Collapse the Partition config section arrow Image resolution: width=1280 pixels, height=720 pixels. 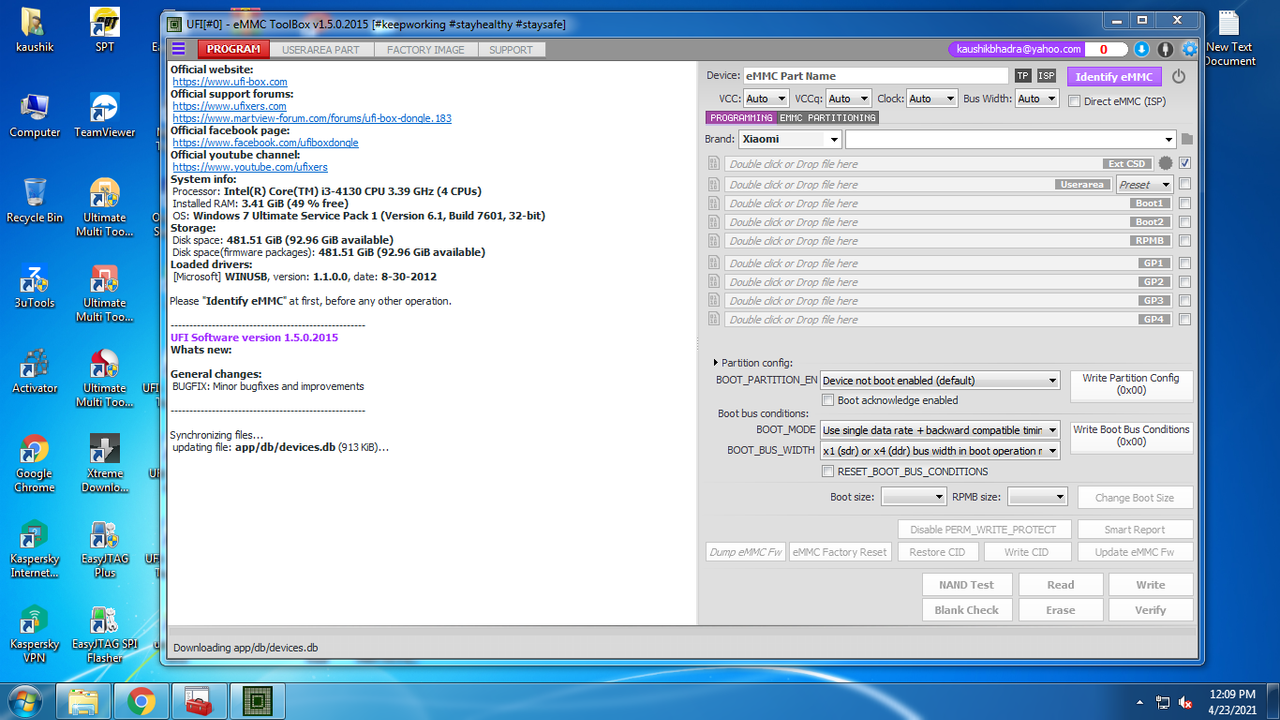pyautogui.click(x=716, y=362)
